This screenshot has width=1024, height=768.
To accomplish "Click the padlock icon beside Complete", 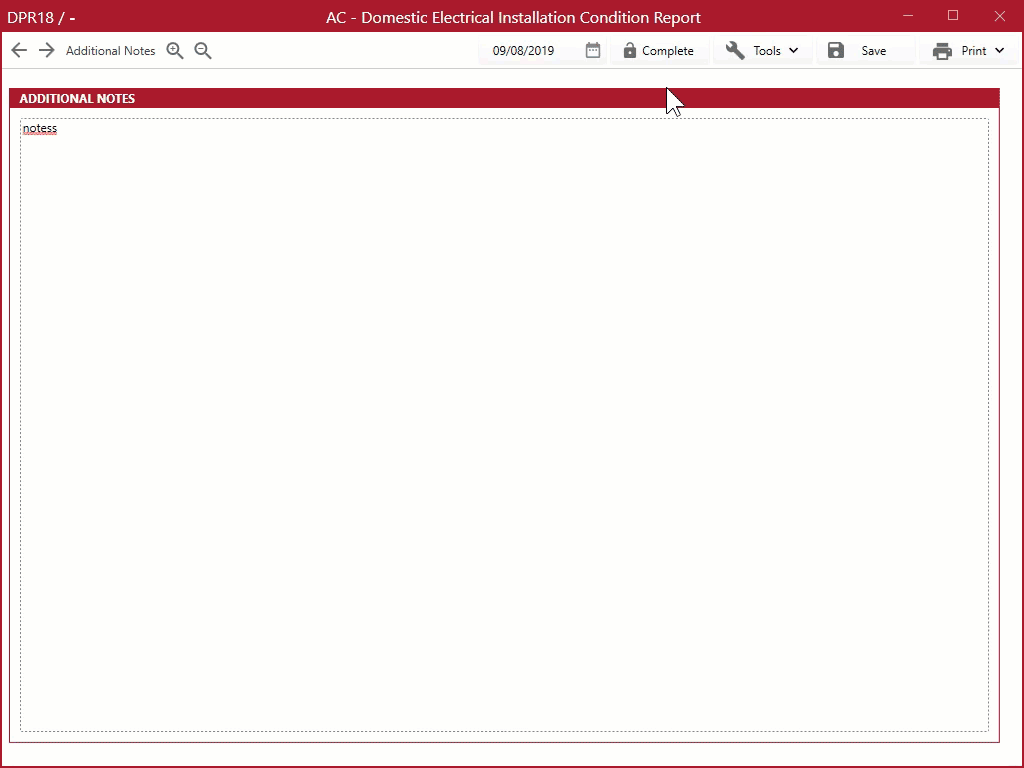I will click(x=629, y=50).
